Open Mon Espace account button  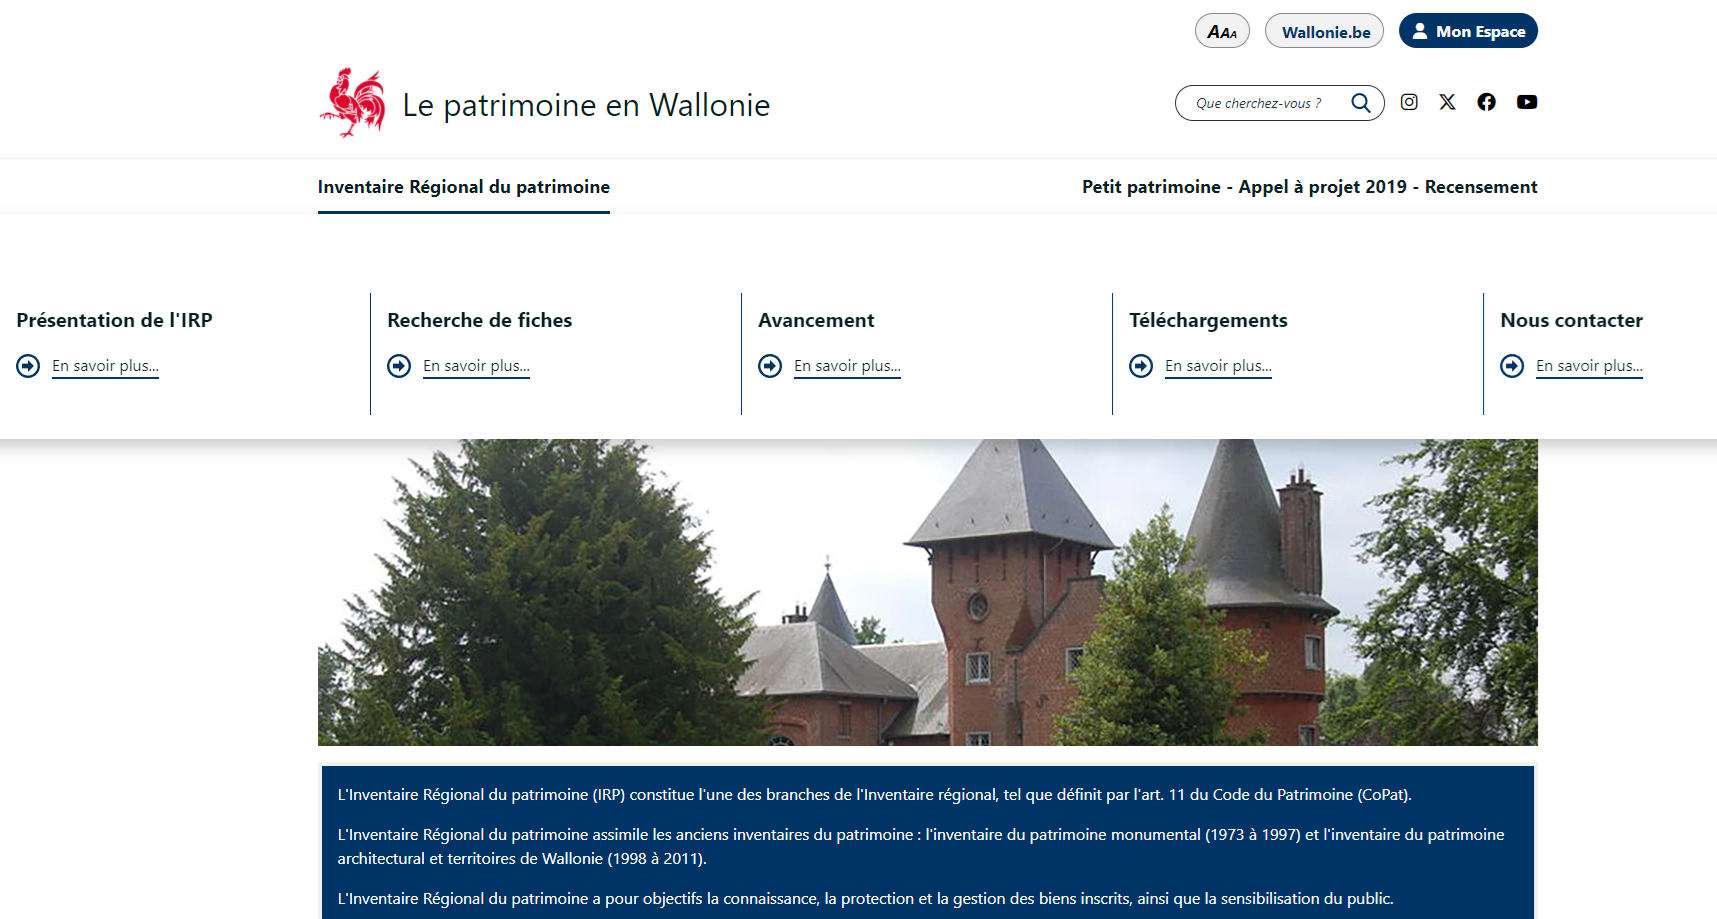tap(1468, 32)
